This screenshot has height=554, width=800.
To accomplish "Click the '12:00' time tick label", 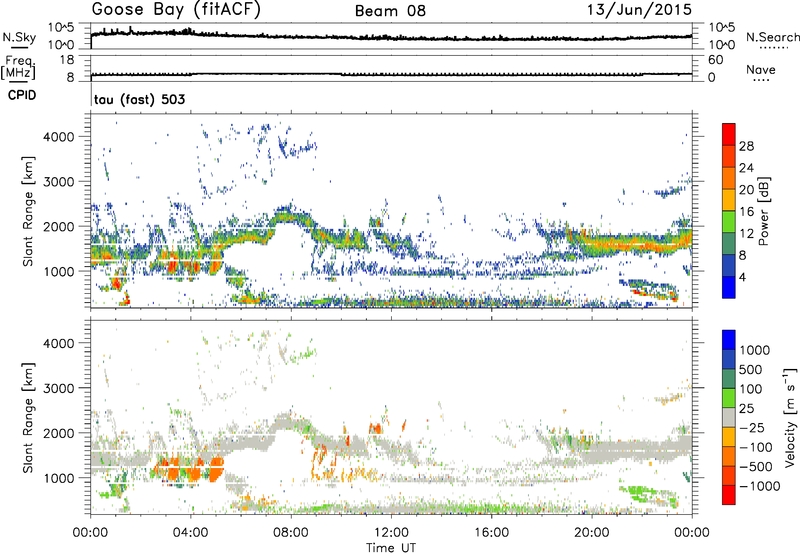I will click(391, 533).
